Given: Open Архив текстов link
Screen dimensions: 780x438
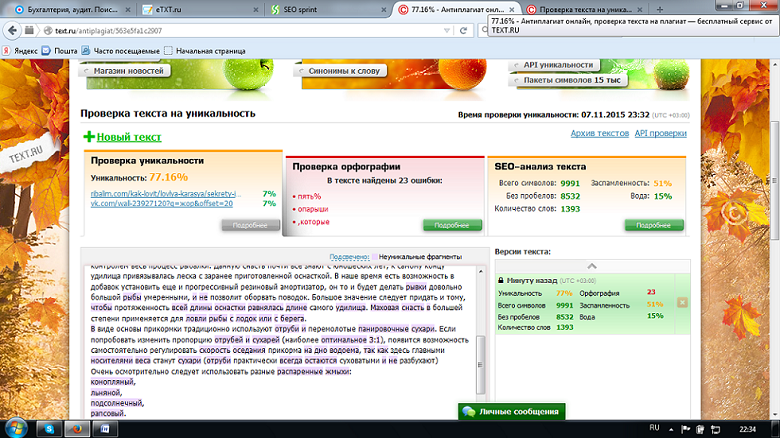Looking at the screenshot, I should 599,133.
